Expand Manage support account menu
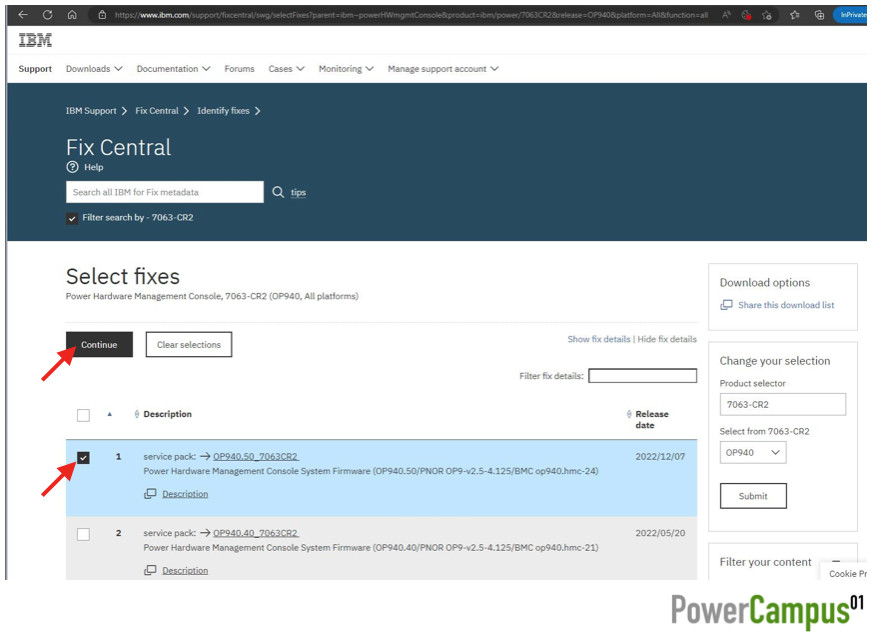Viewport: 876px width, 641px height. coord(443,69)
